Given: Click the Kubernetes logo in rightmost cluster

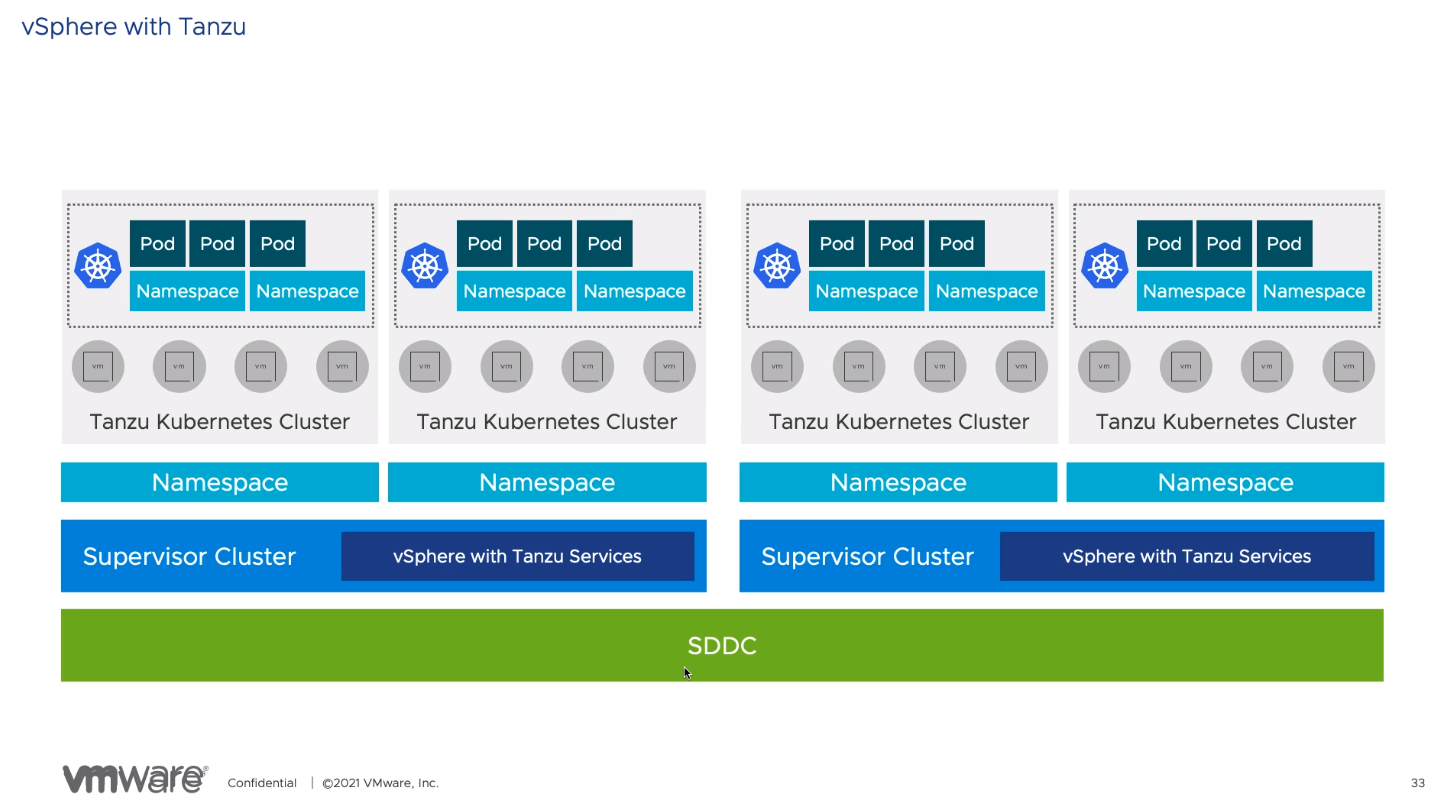Looking at the screenshot, I should pyautogui.click(x=1104, y=266).
